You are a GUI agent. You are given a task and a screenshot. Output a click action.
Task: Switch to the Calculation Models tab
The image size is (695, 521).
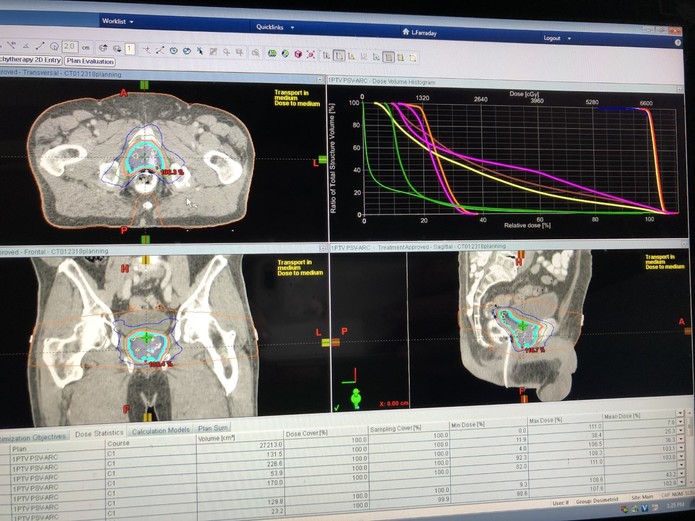pyautogui.click(x=161, y=430)
